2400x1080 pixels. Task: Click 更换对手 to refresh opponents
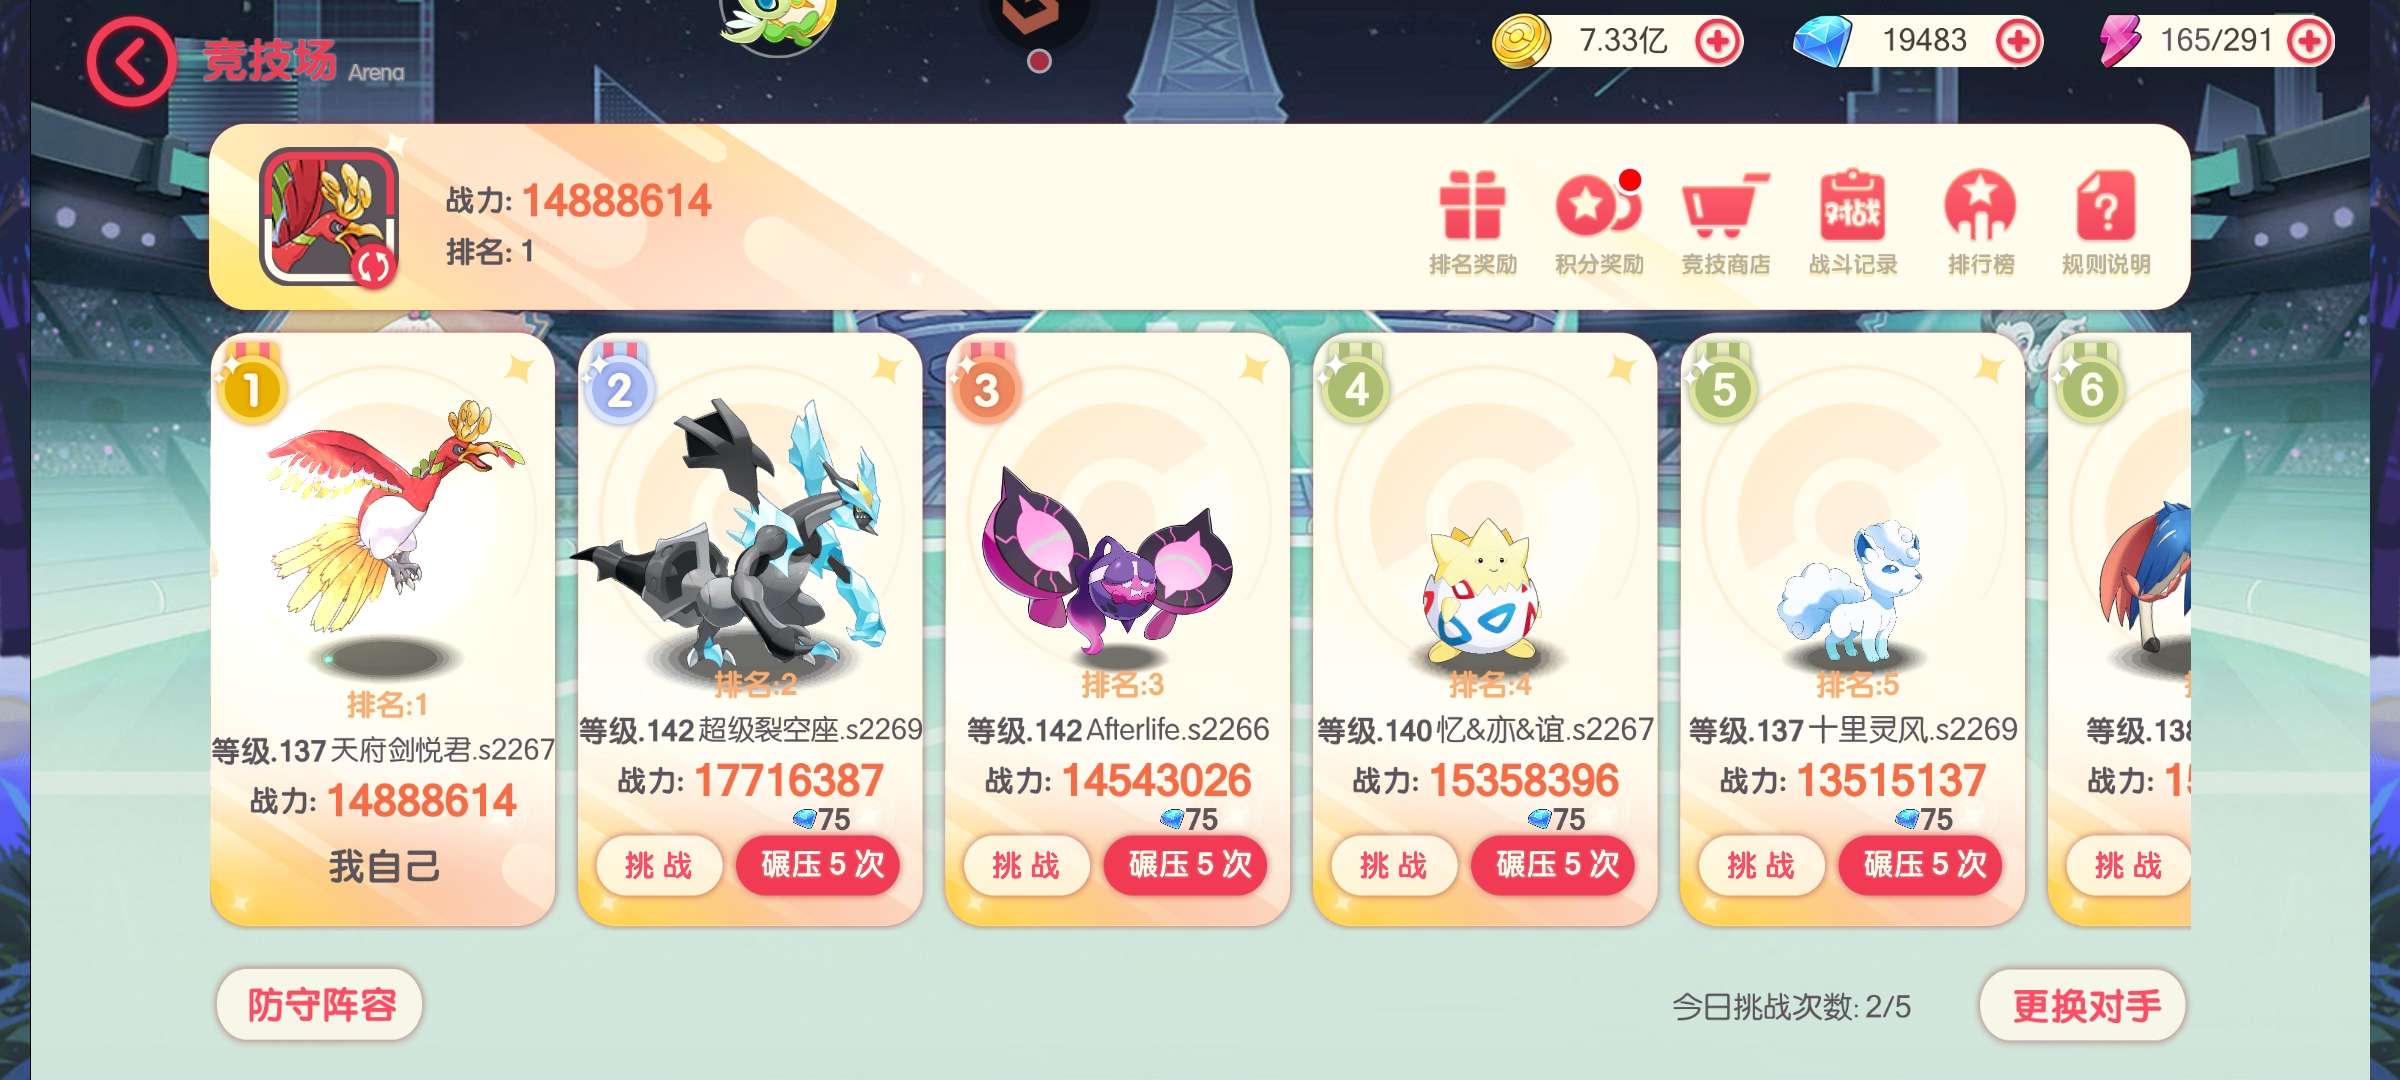point(2085,1005)
